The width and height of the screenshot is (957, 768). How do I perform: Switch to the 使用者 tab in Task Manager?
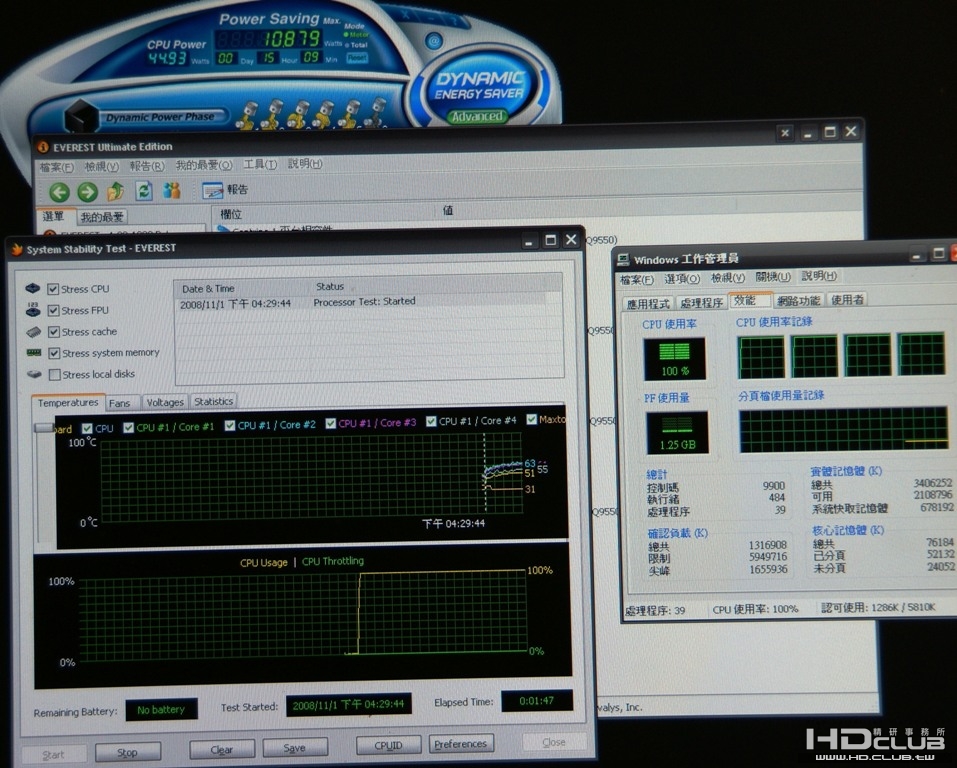pyautogui.click(x=847, y=299)
